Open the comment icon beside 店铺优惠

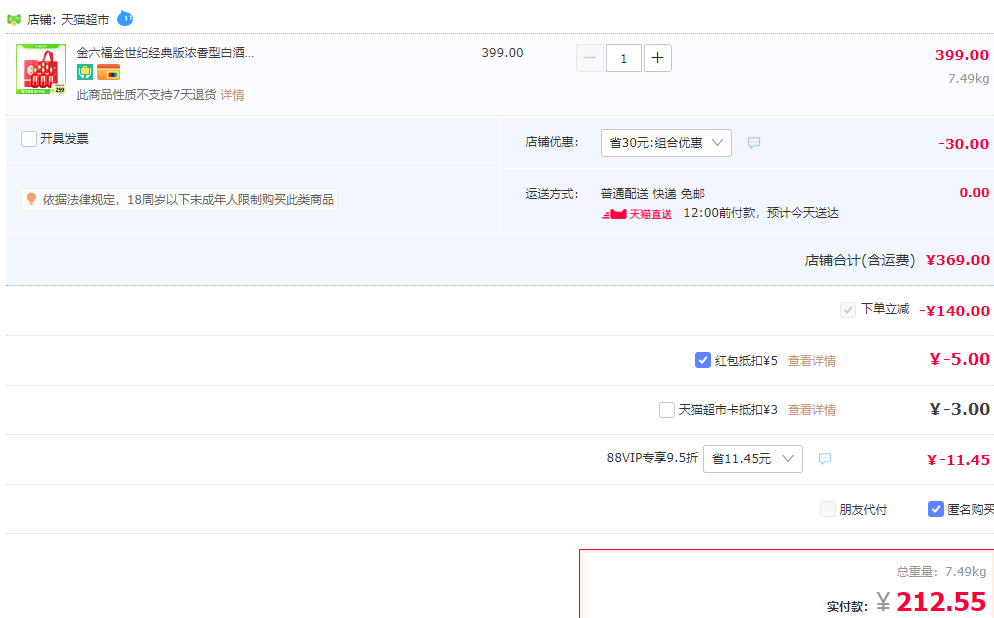[754, 143]
